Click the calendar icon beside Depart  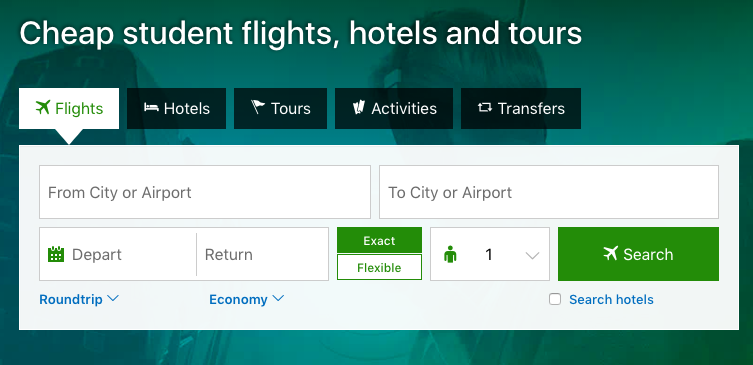[56, 254]
